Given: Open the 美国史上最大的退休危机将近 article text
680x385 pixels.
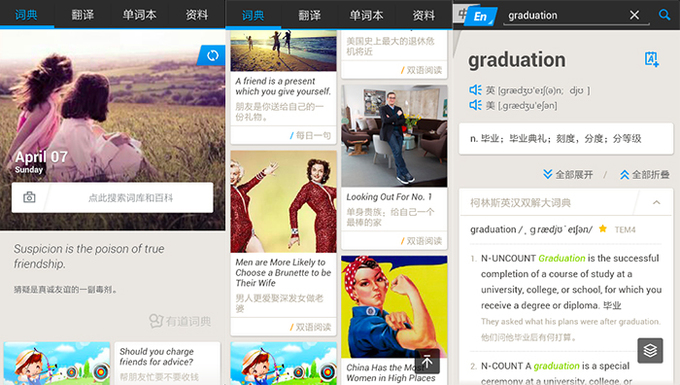Looking at the screenshot, I should [x=390, y=46].
